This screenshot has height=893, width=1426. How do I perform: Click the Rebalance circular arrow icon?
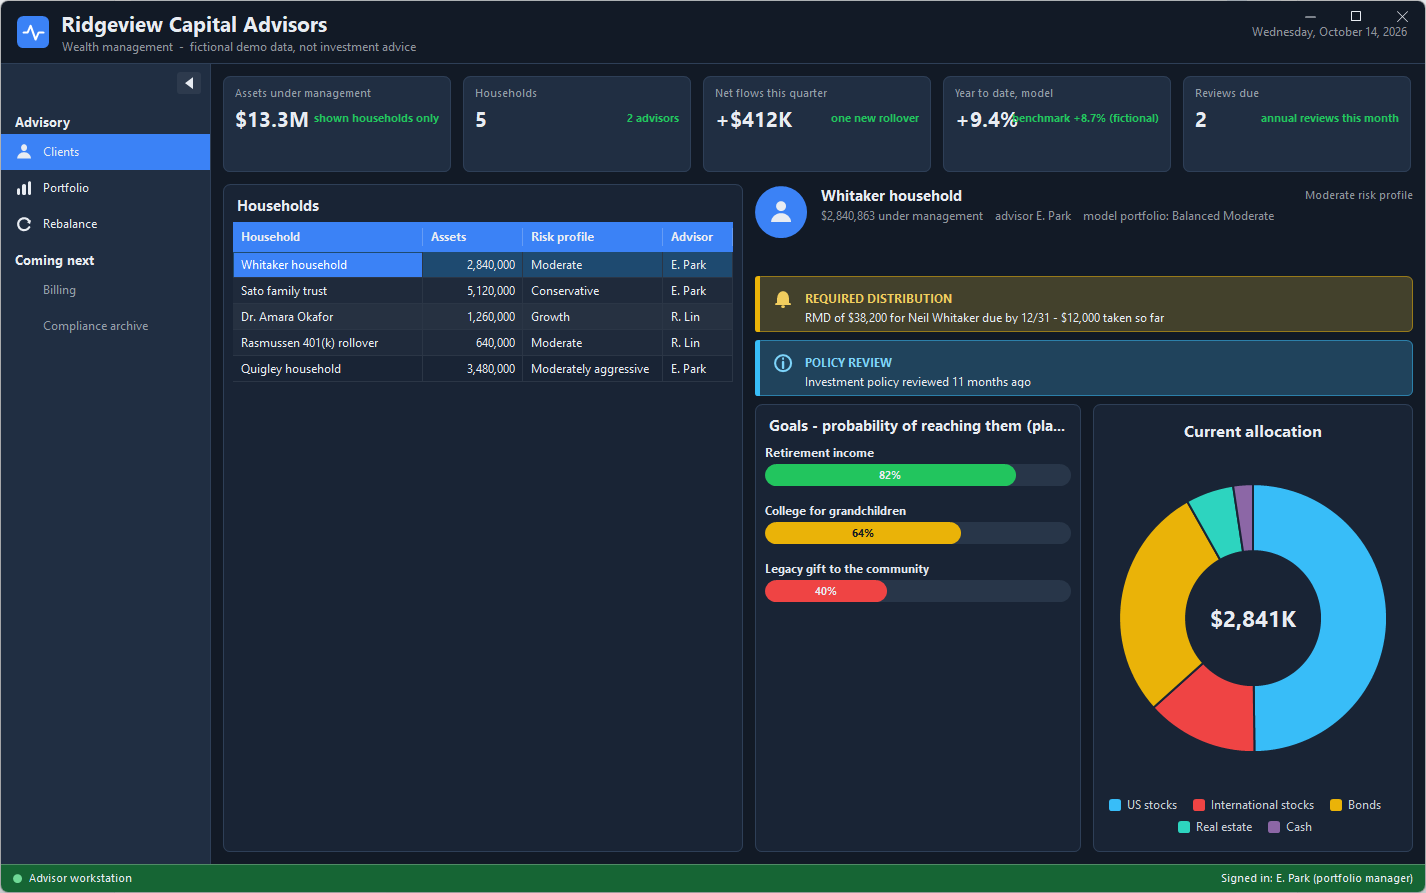click(24, 224)
